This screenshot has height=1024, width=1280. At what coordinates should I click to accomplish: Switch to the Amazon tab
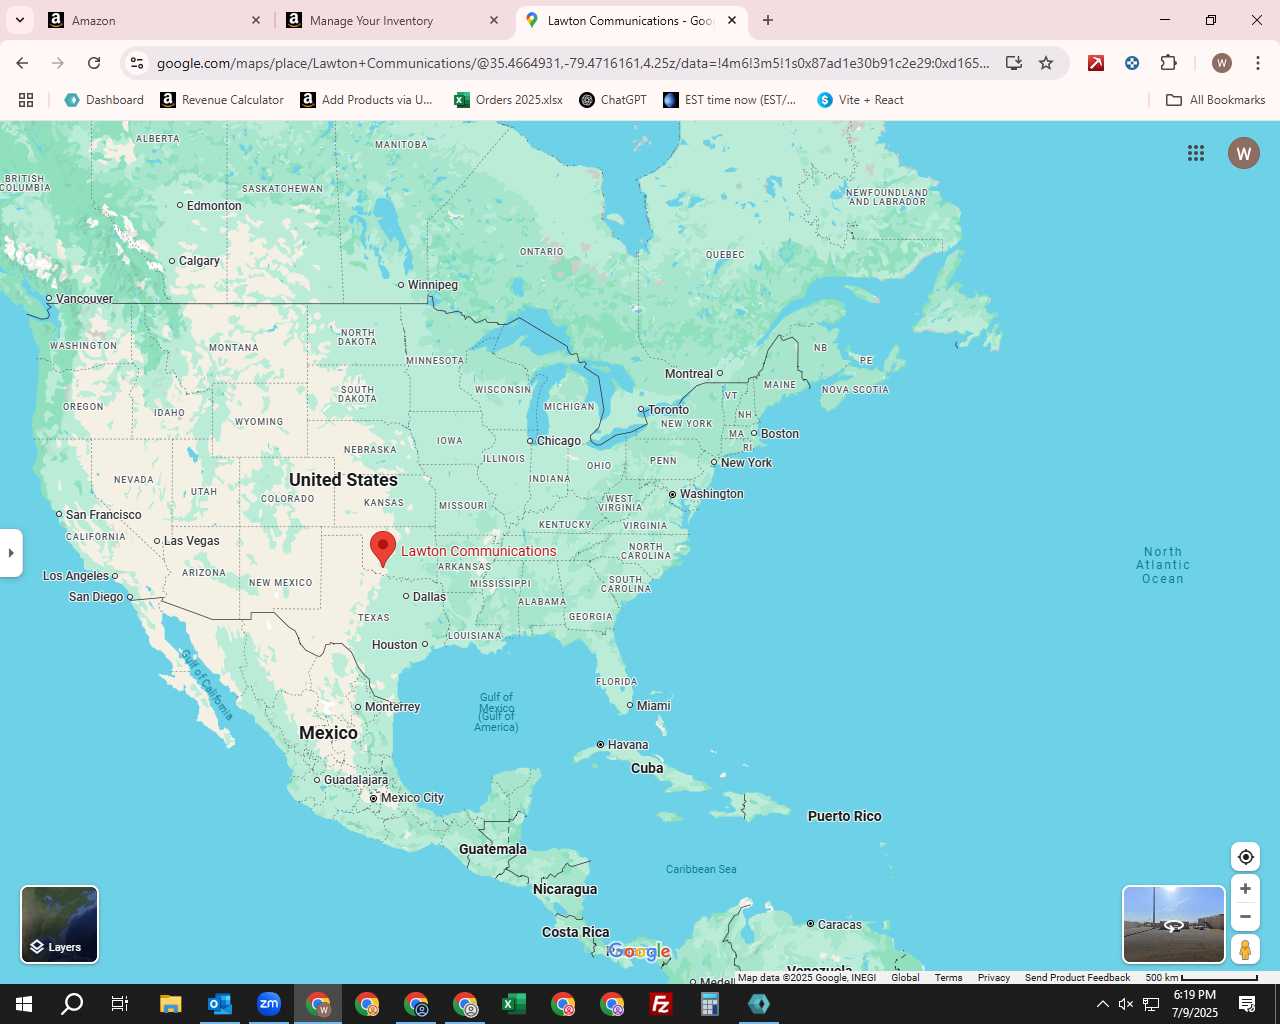tap(155, 20)
